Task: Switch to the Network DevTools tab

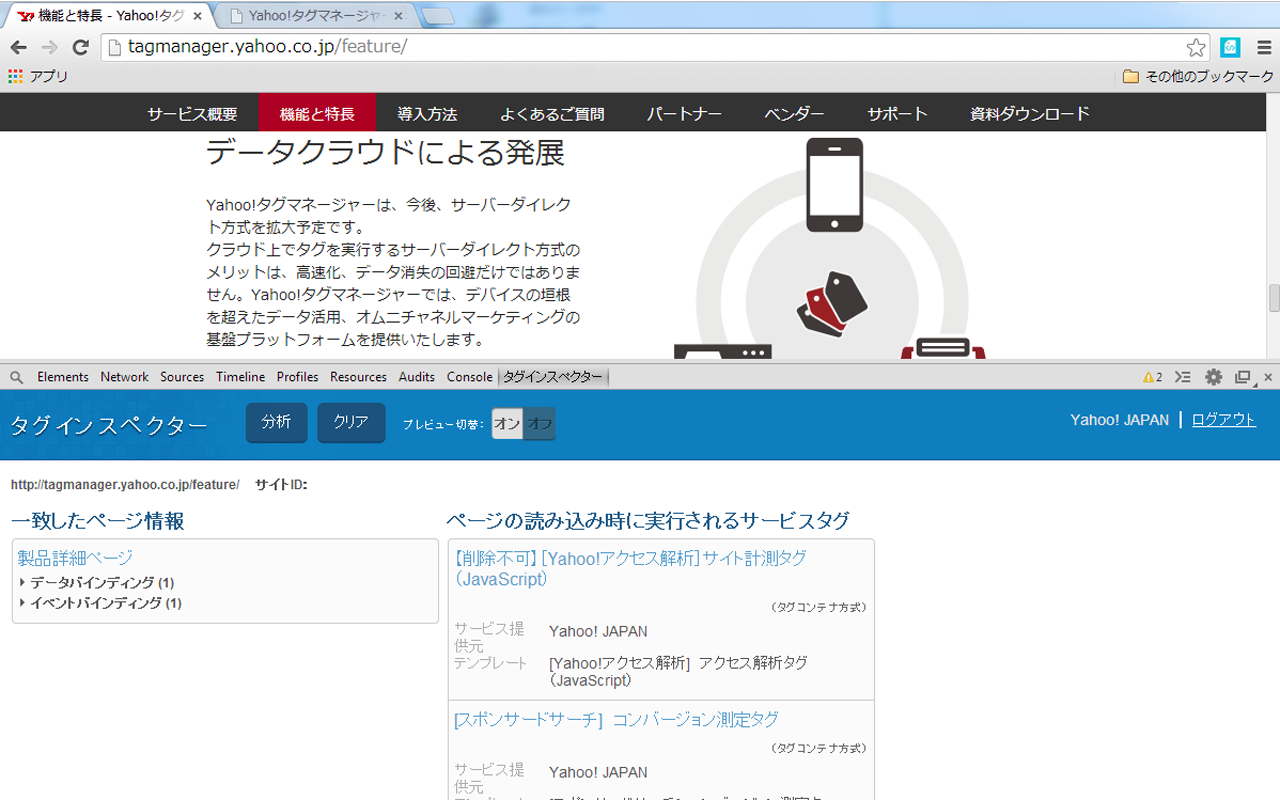Action: (x=124, y=377)
